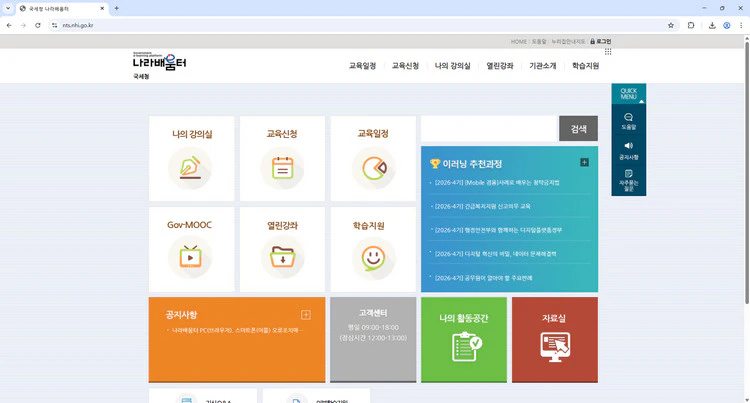Open the 자료실 monitor icon tile
Image resolution: width=750 pixels, height=403 pixels.
coord(554,340)
